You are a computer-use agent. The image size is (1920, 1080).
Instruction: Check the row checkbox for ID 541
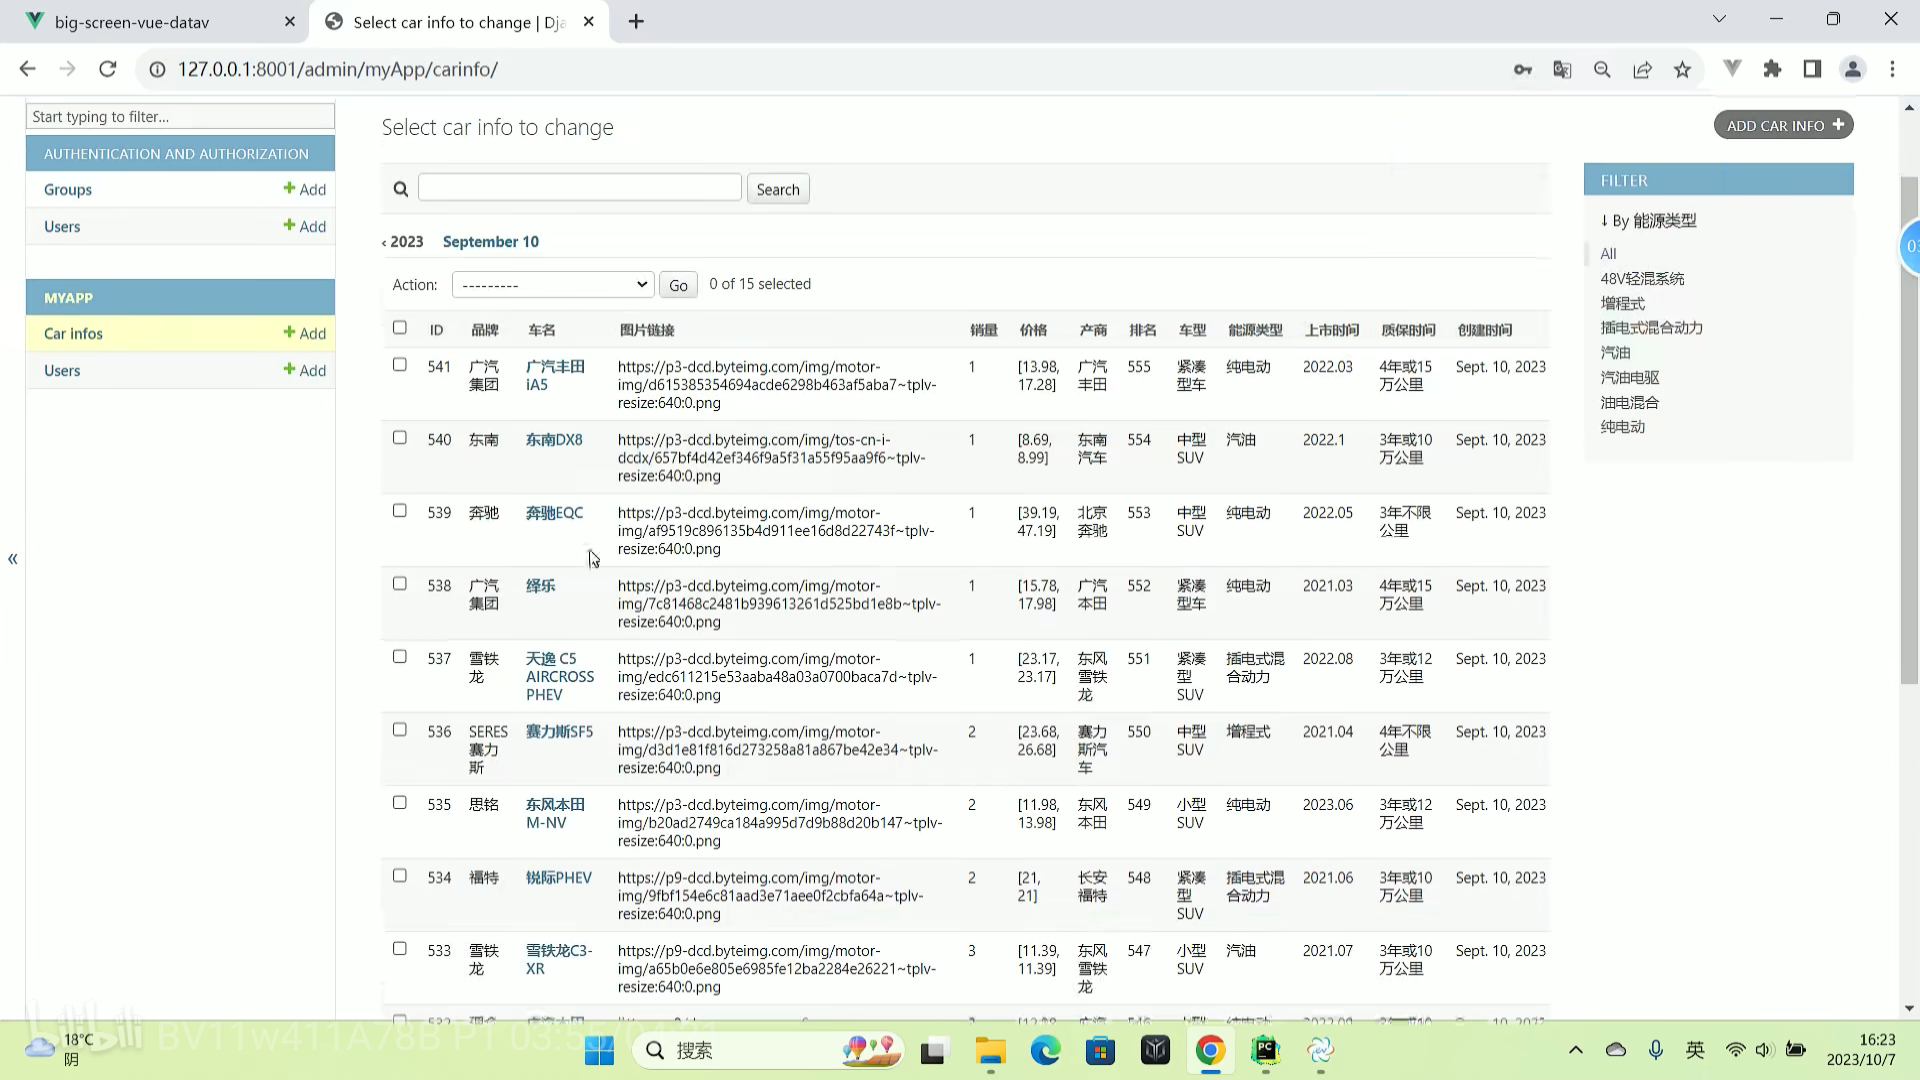click(x=400, y=365)
